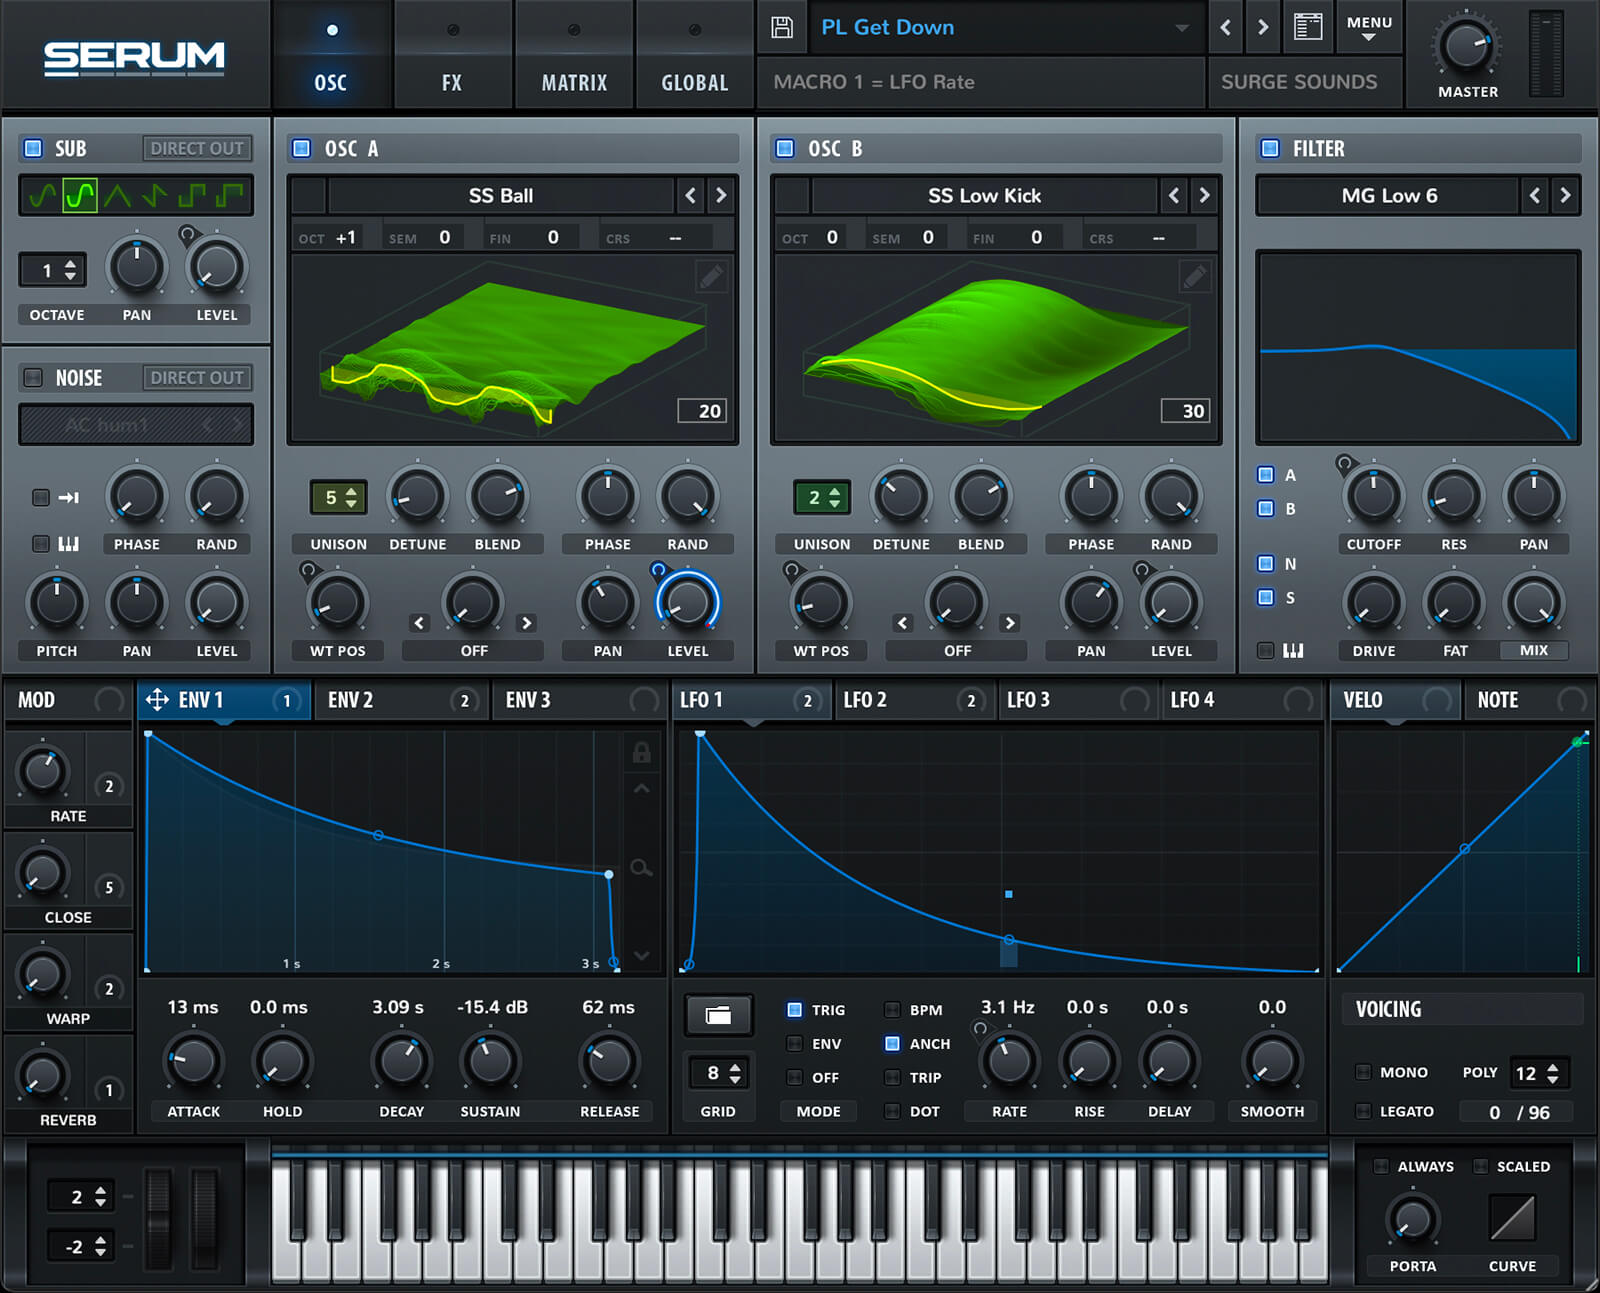1600x1293 pixels.
Task: Open the SS Low Kick wavetable selector
Action: tap(984, 195)
